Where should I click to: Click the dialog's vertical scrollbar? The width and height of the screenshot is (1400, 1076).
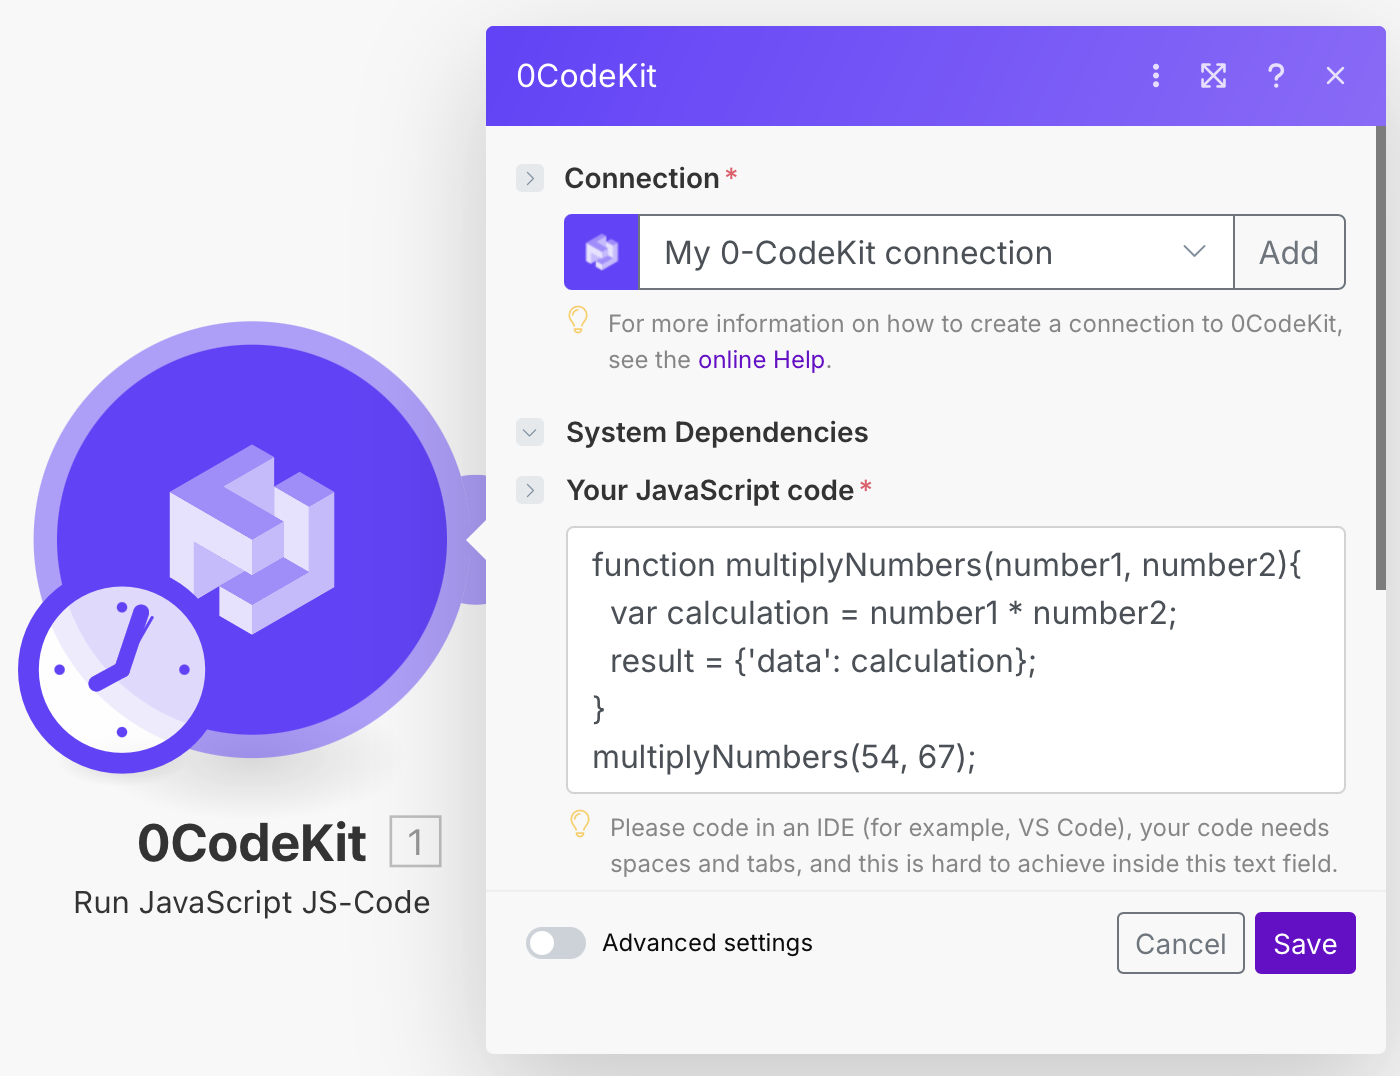(1381, 358)
